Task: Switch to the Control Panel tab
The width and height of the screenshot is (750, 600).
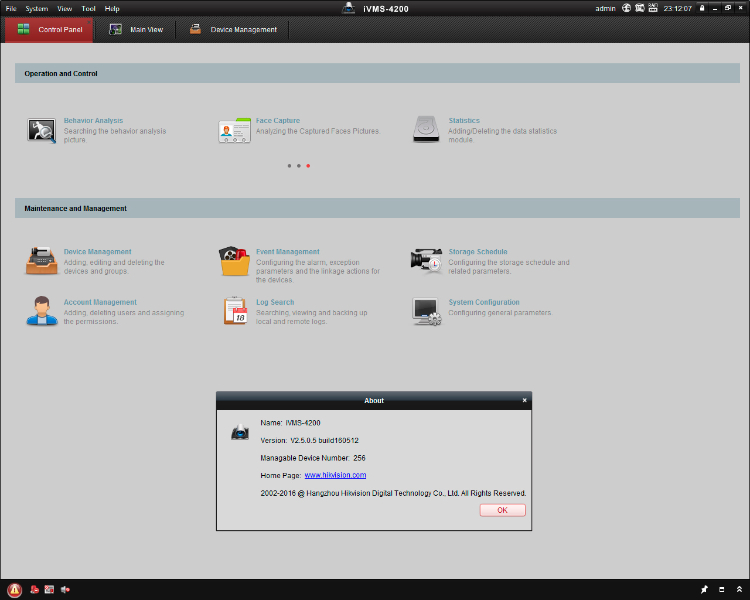Action: point(49,30)
